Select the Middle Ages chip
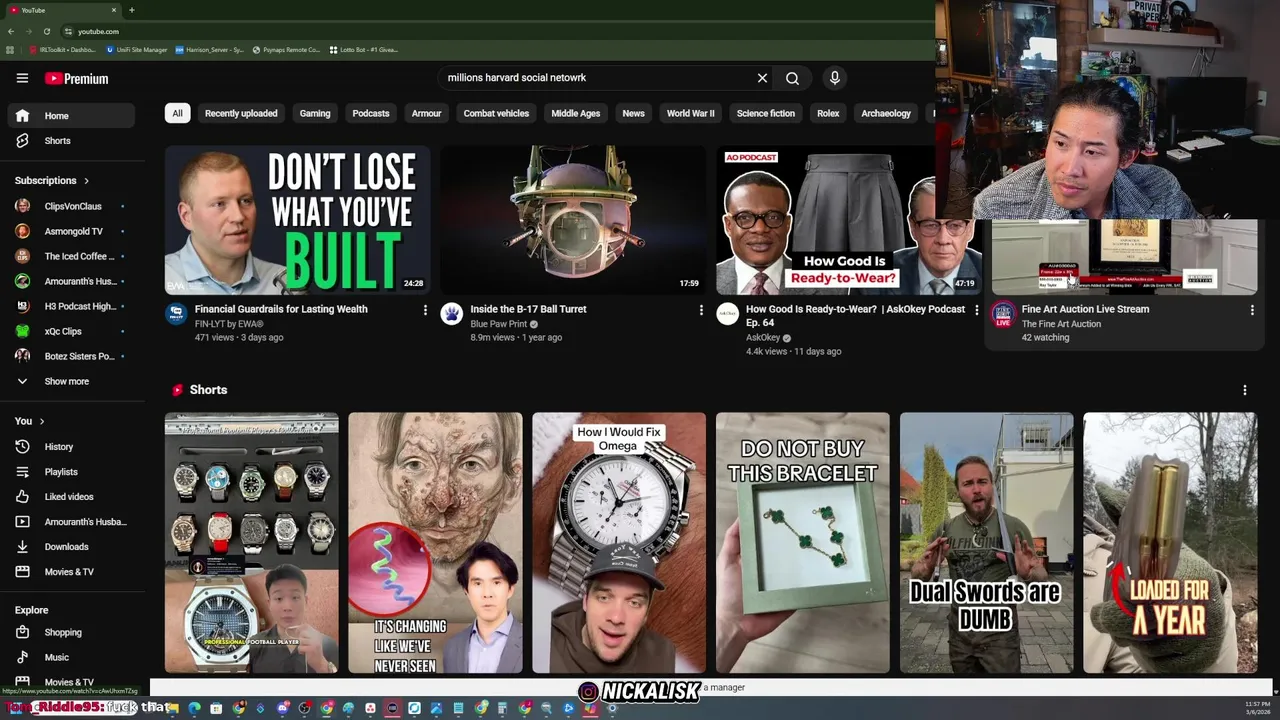Screen dimensions: 1280x720 point(576,113)
